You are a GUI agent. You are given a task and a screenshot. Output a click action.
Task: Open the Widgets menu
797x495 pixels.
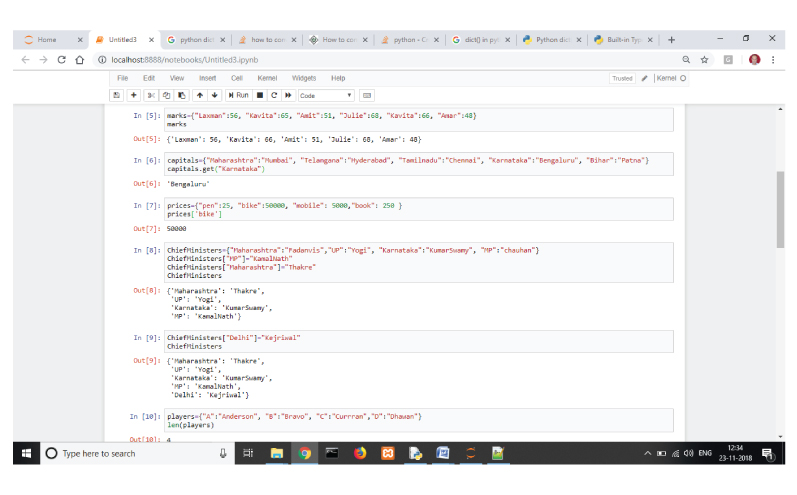303,78
